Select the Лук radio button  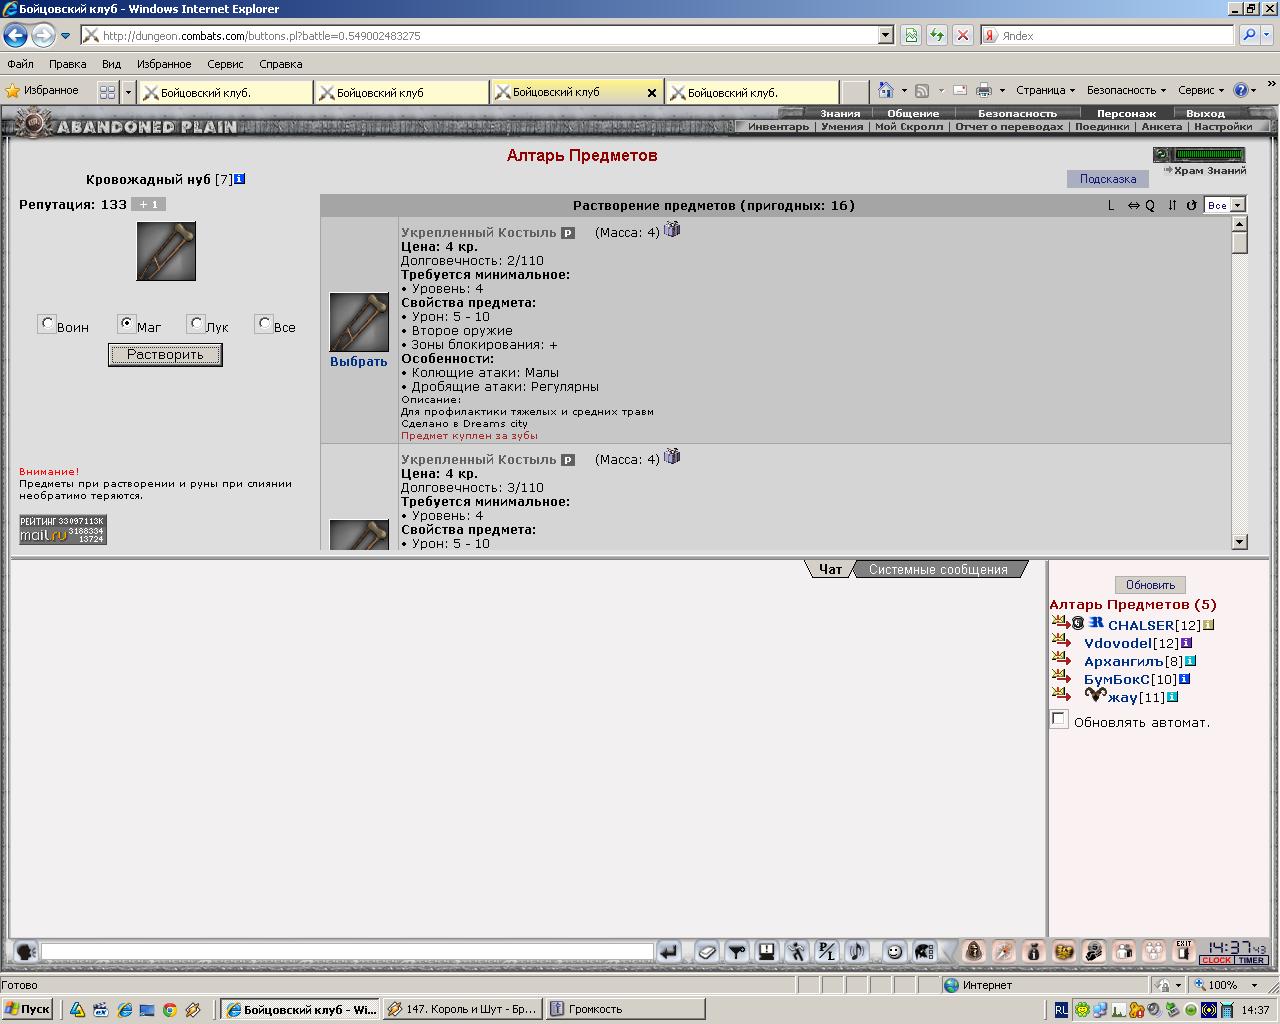[x=195, y=323]
